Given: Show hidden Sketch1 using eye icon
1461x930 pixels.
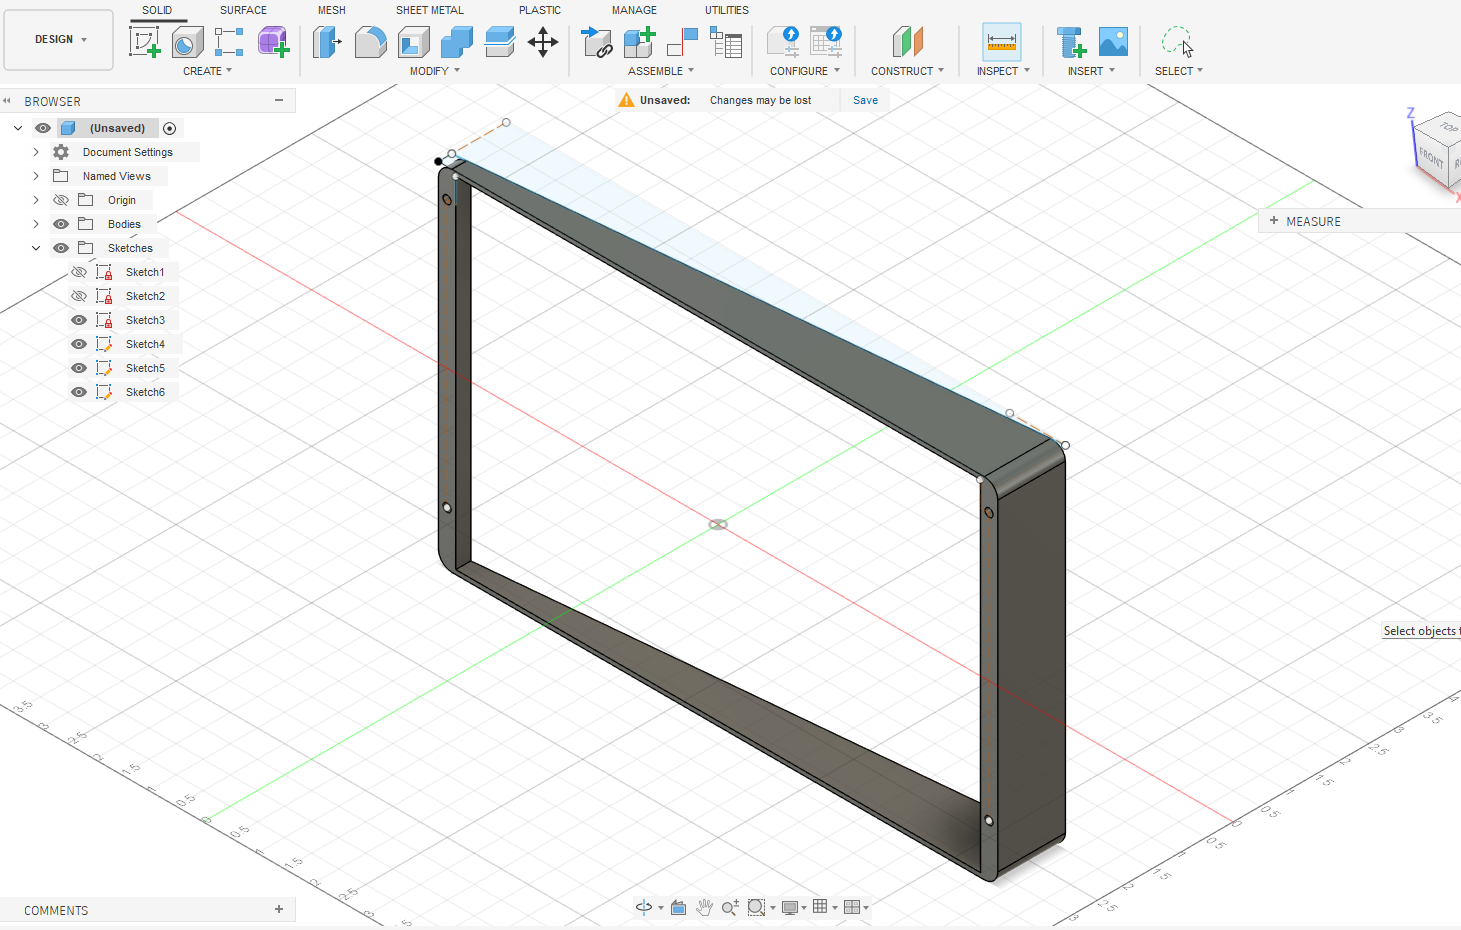Looking at the screenshot, I should tap(79, 272).
